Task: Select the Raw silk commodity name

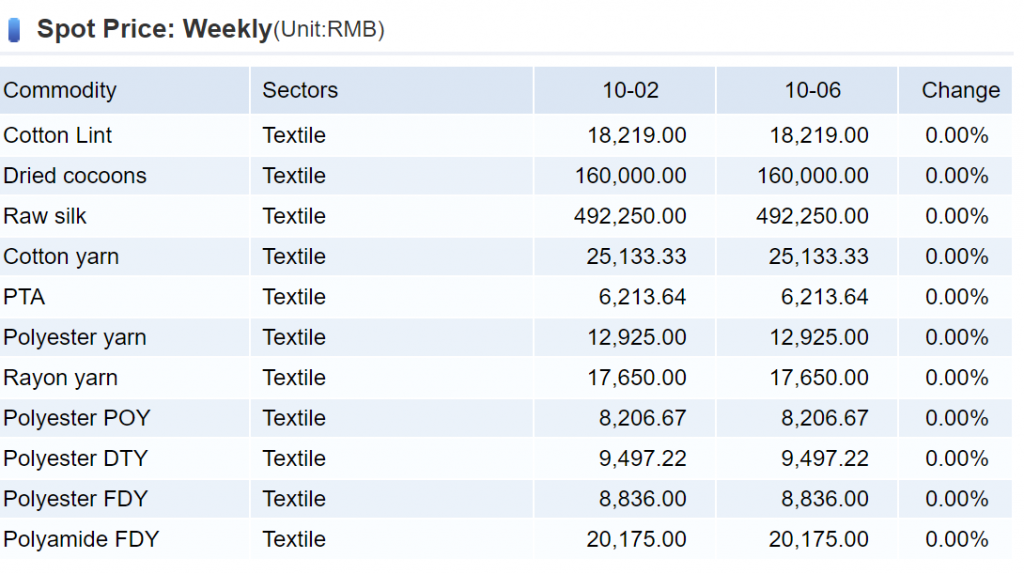Action: (x=45, y=216)
